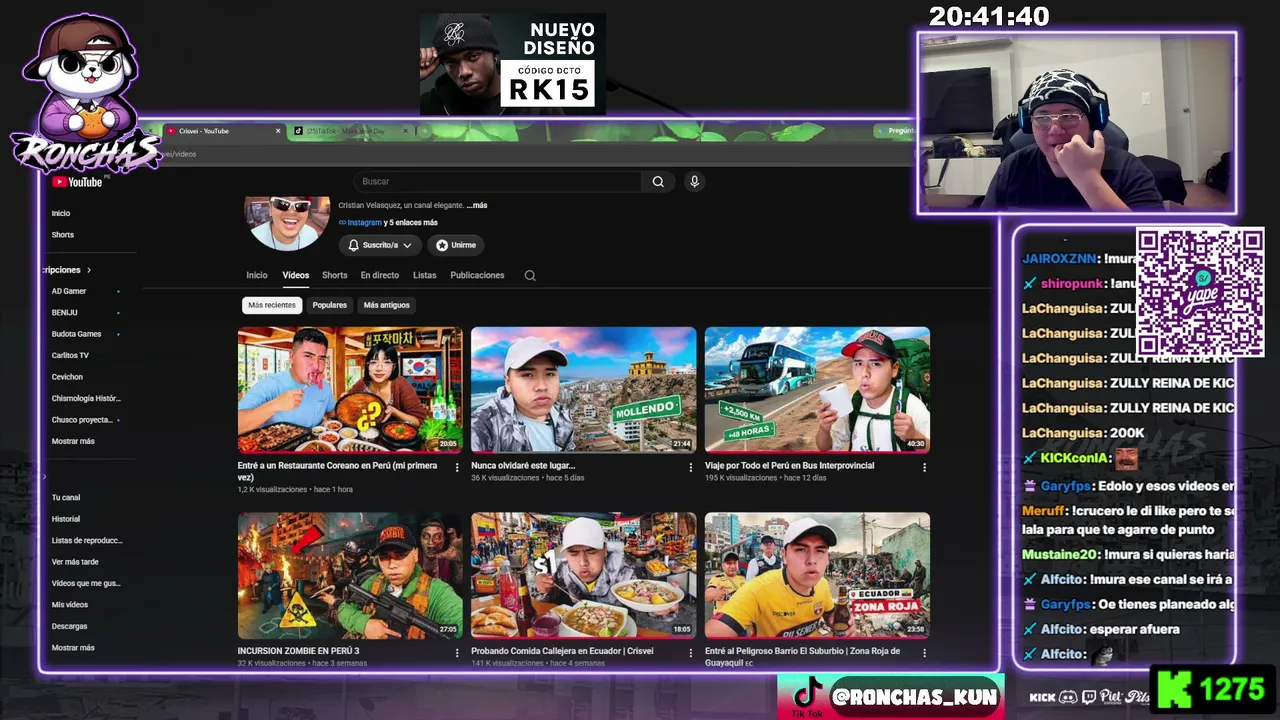Select the 'Más recientes' filter chip
This screenshot has width=1280, height=720.
click(x=272, y=305)
